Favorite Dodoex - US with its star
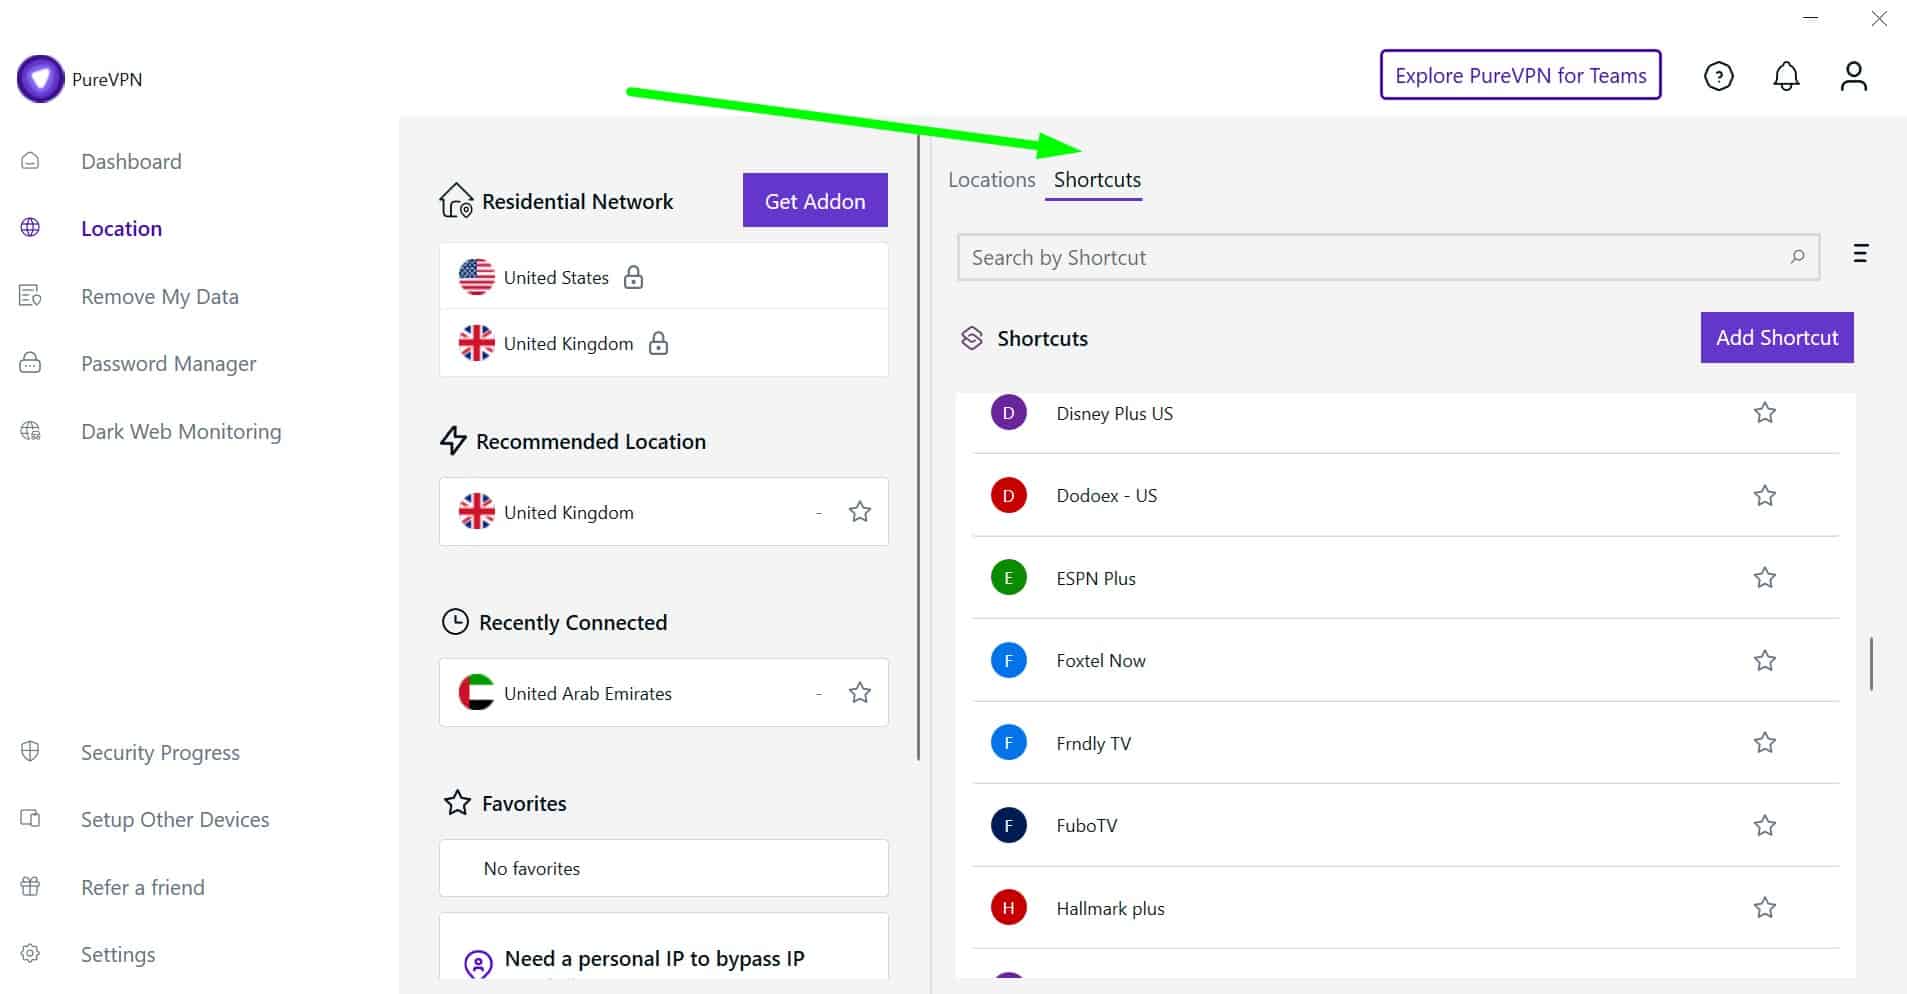 pyautogui.click(x=1765, y=495)
